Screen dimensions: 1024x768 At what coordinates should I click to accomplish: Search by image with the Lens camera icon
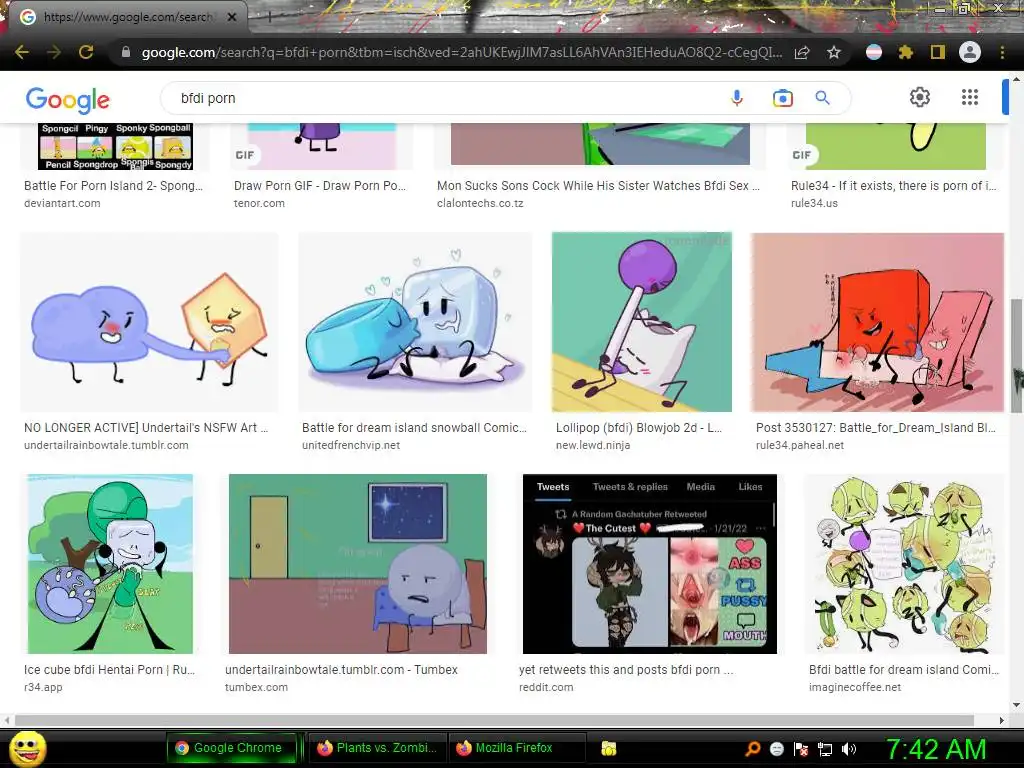(x=782, y=98)
